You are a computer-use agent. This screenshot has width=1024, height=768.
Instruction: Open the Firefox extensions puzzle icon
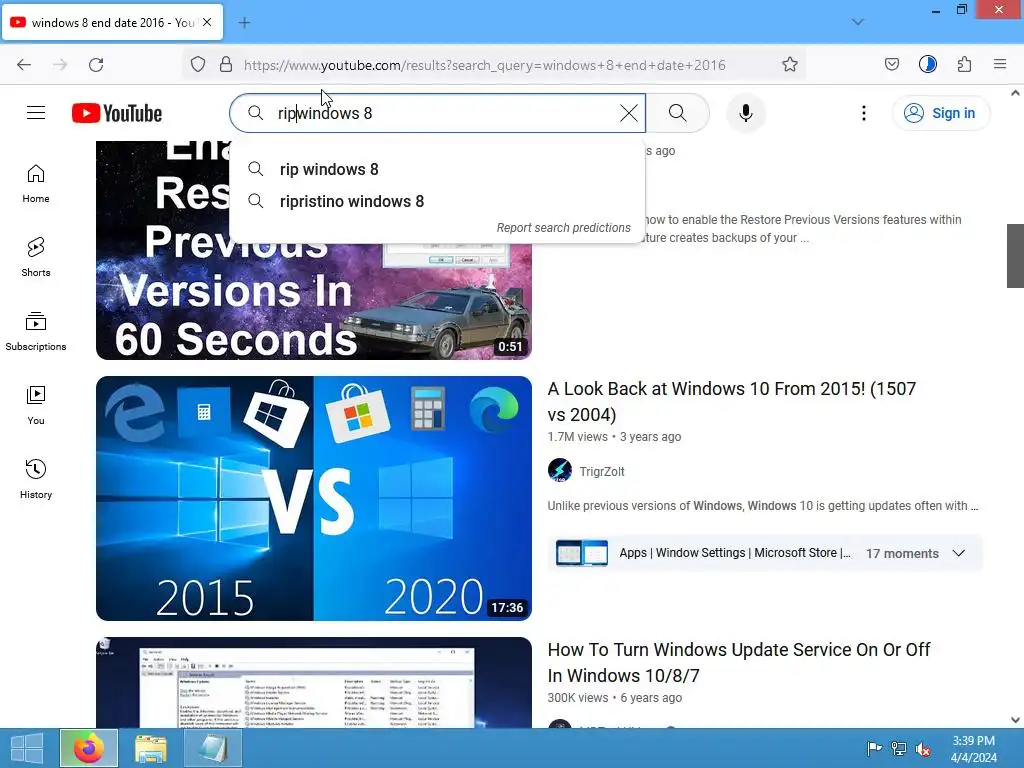[964, 64]
